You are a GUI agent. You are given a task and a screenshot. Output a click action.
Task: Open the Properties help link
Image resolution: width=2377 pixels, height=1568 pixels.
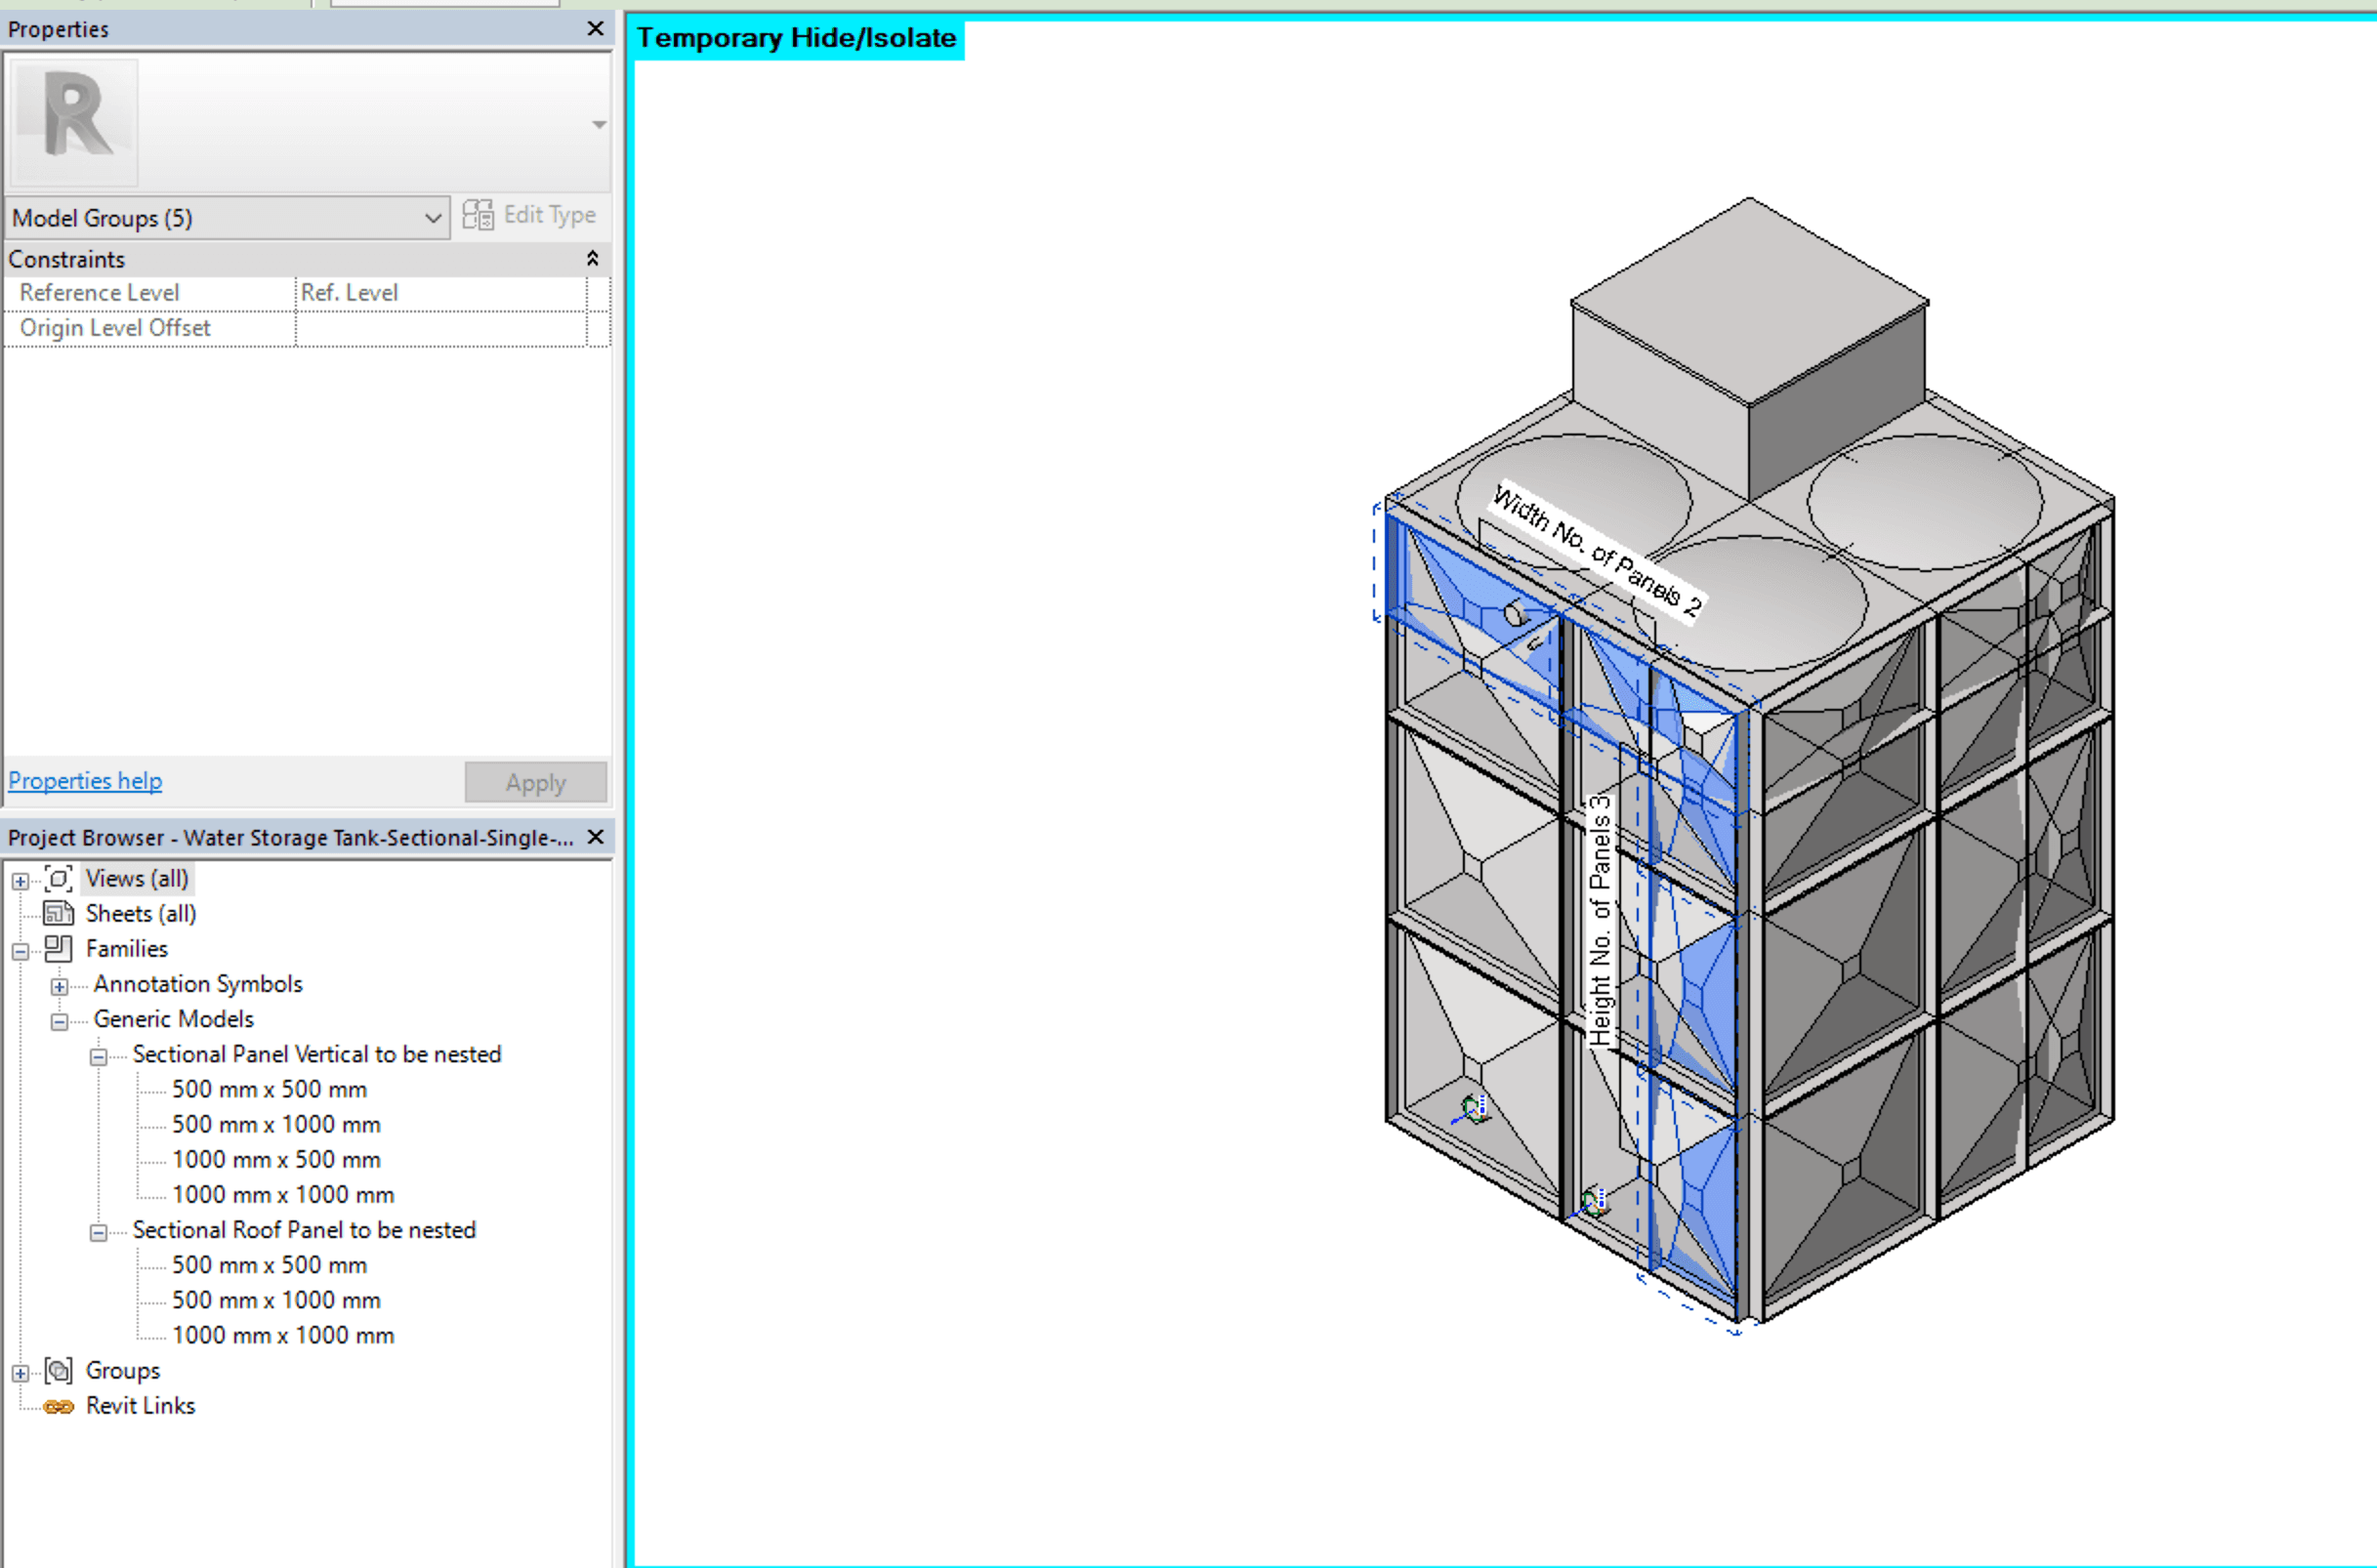[85, 781]
